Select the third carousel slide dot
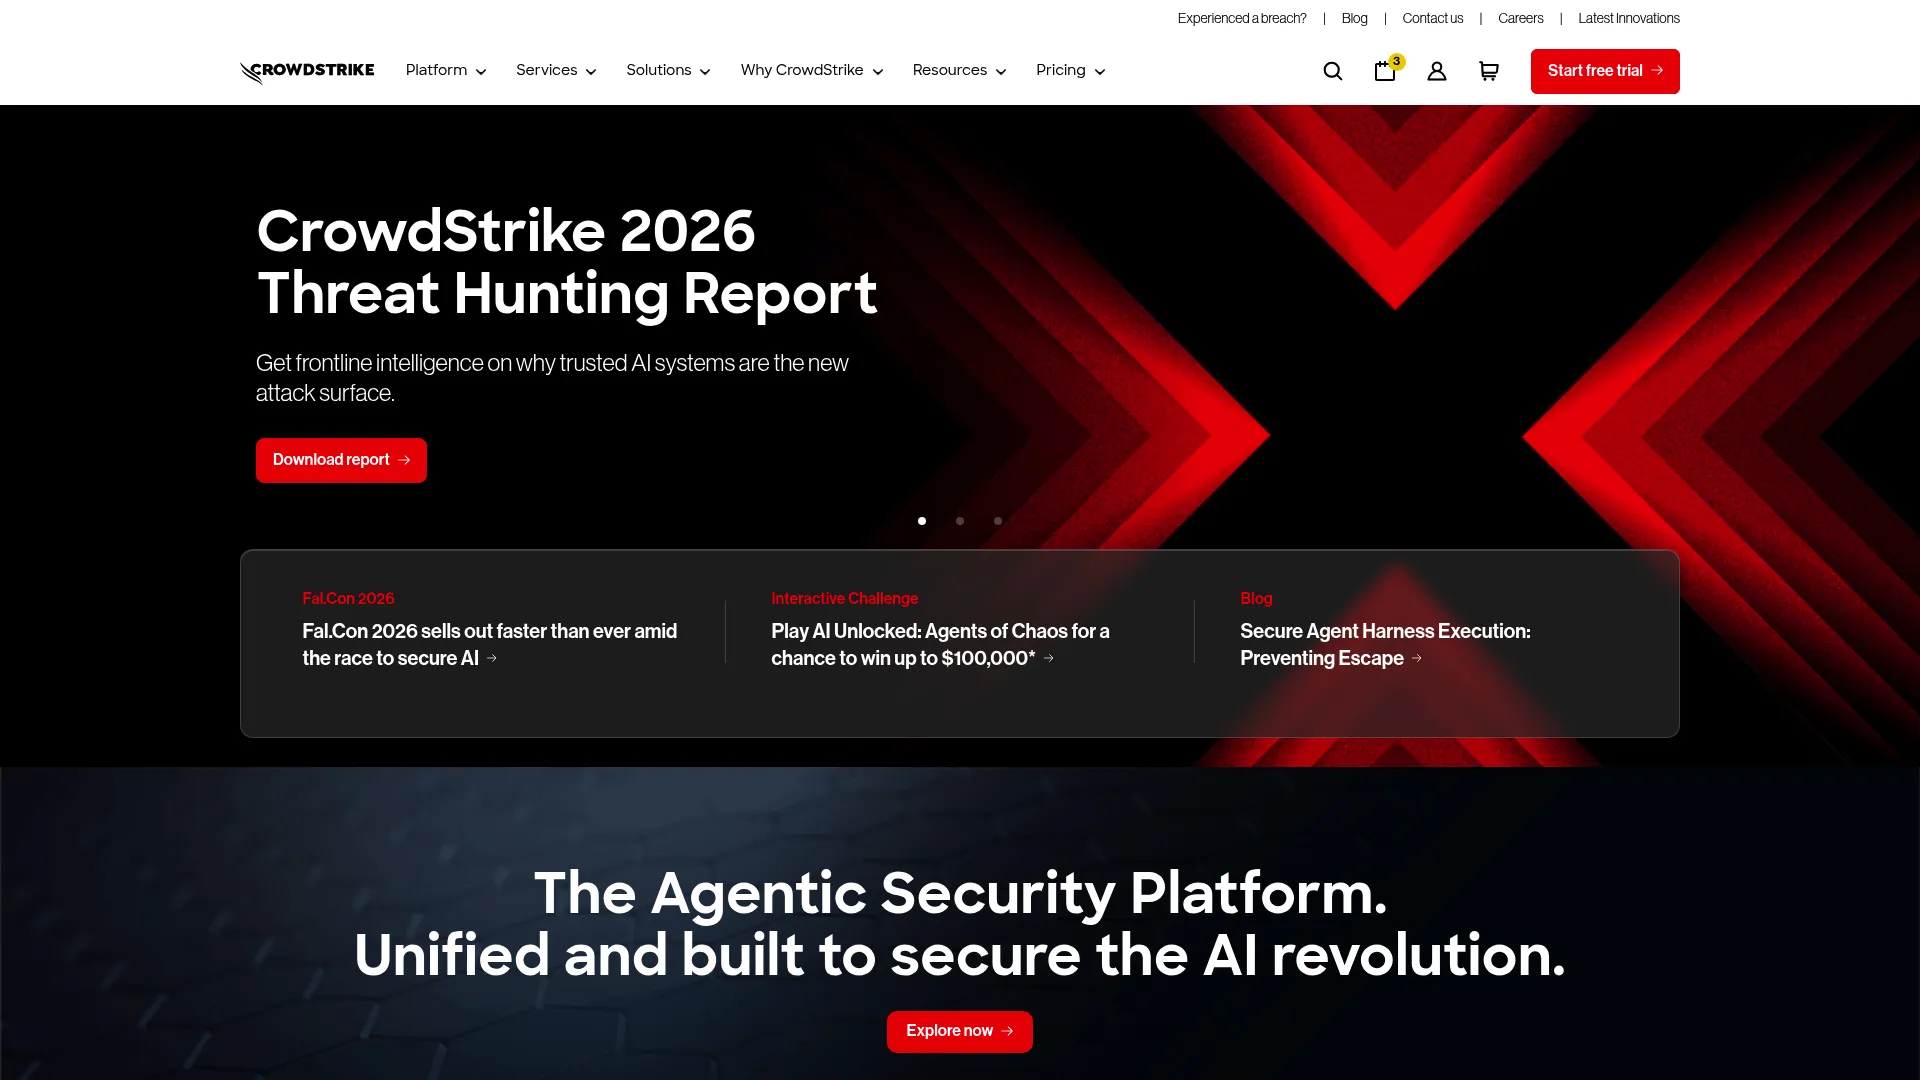This screenshot has height=1080, width=1920. click(998, 521)
